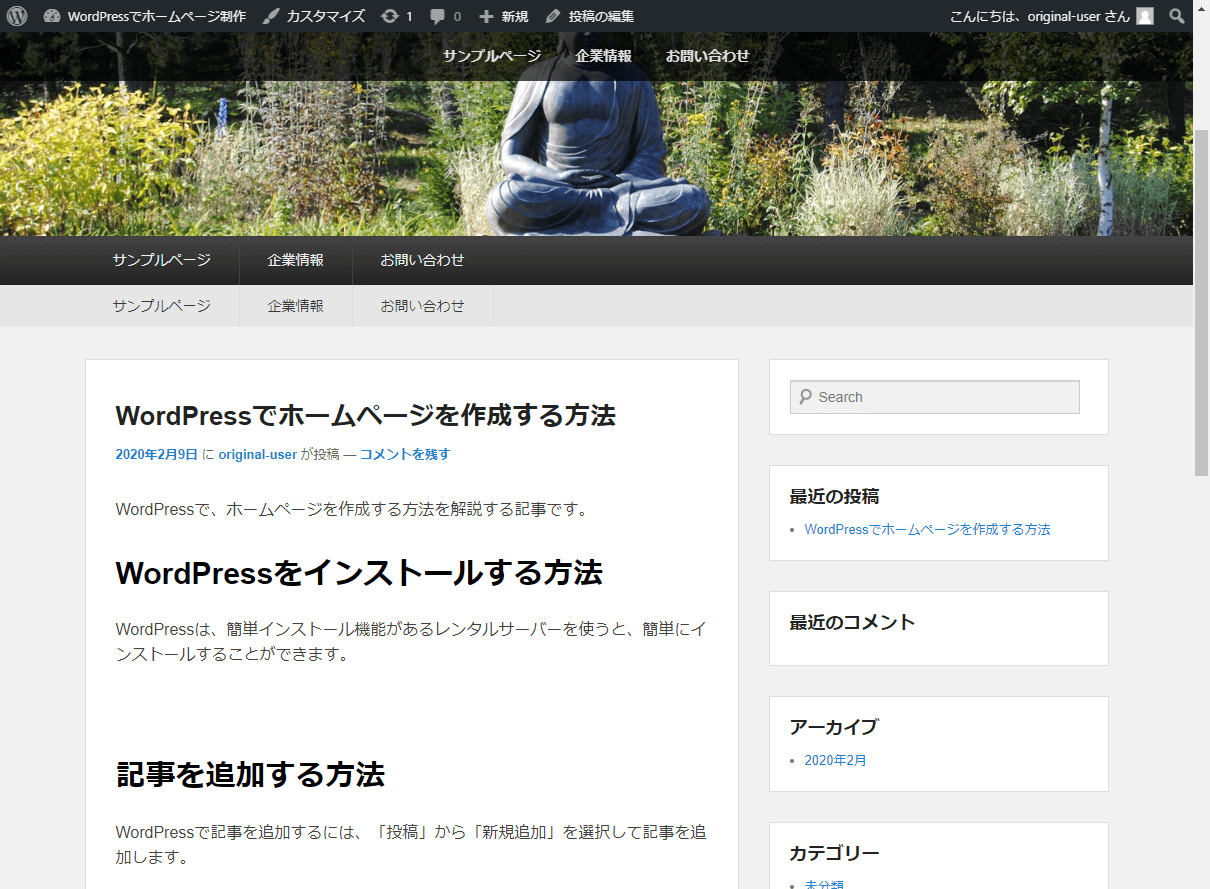Screen dimensions: 1210x889
Task: Click the magnifier icon inside the Search field
Action: tap(805, 397)
